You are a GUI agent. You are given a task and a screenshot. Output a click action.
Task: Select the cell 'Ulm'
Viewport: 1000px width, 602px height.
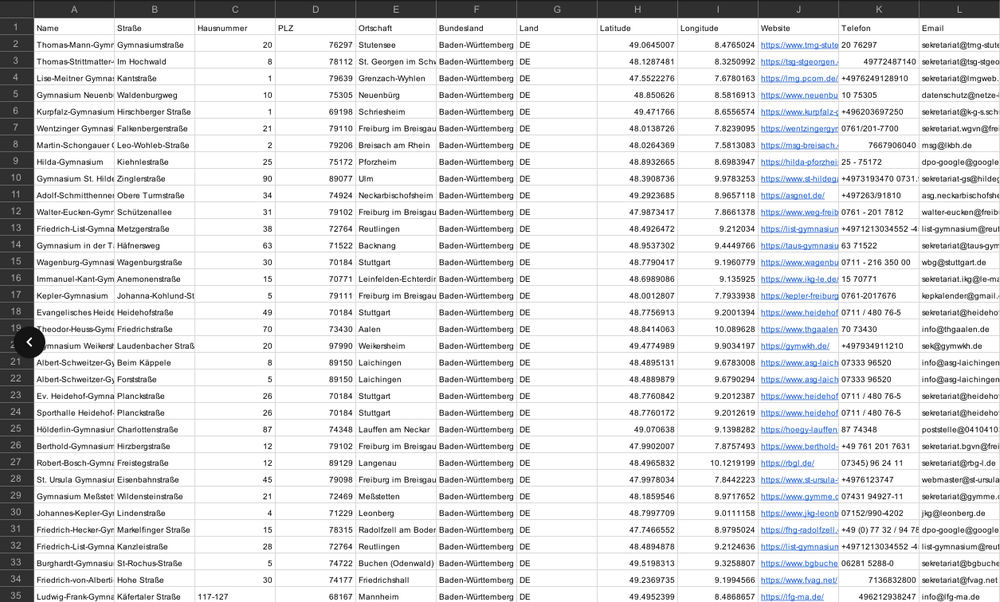(x=396, y=179)
